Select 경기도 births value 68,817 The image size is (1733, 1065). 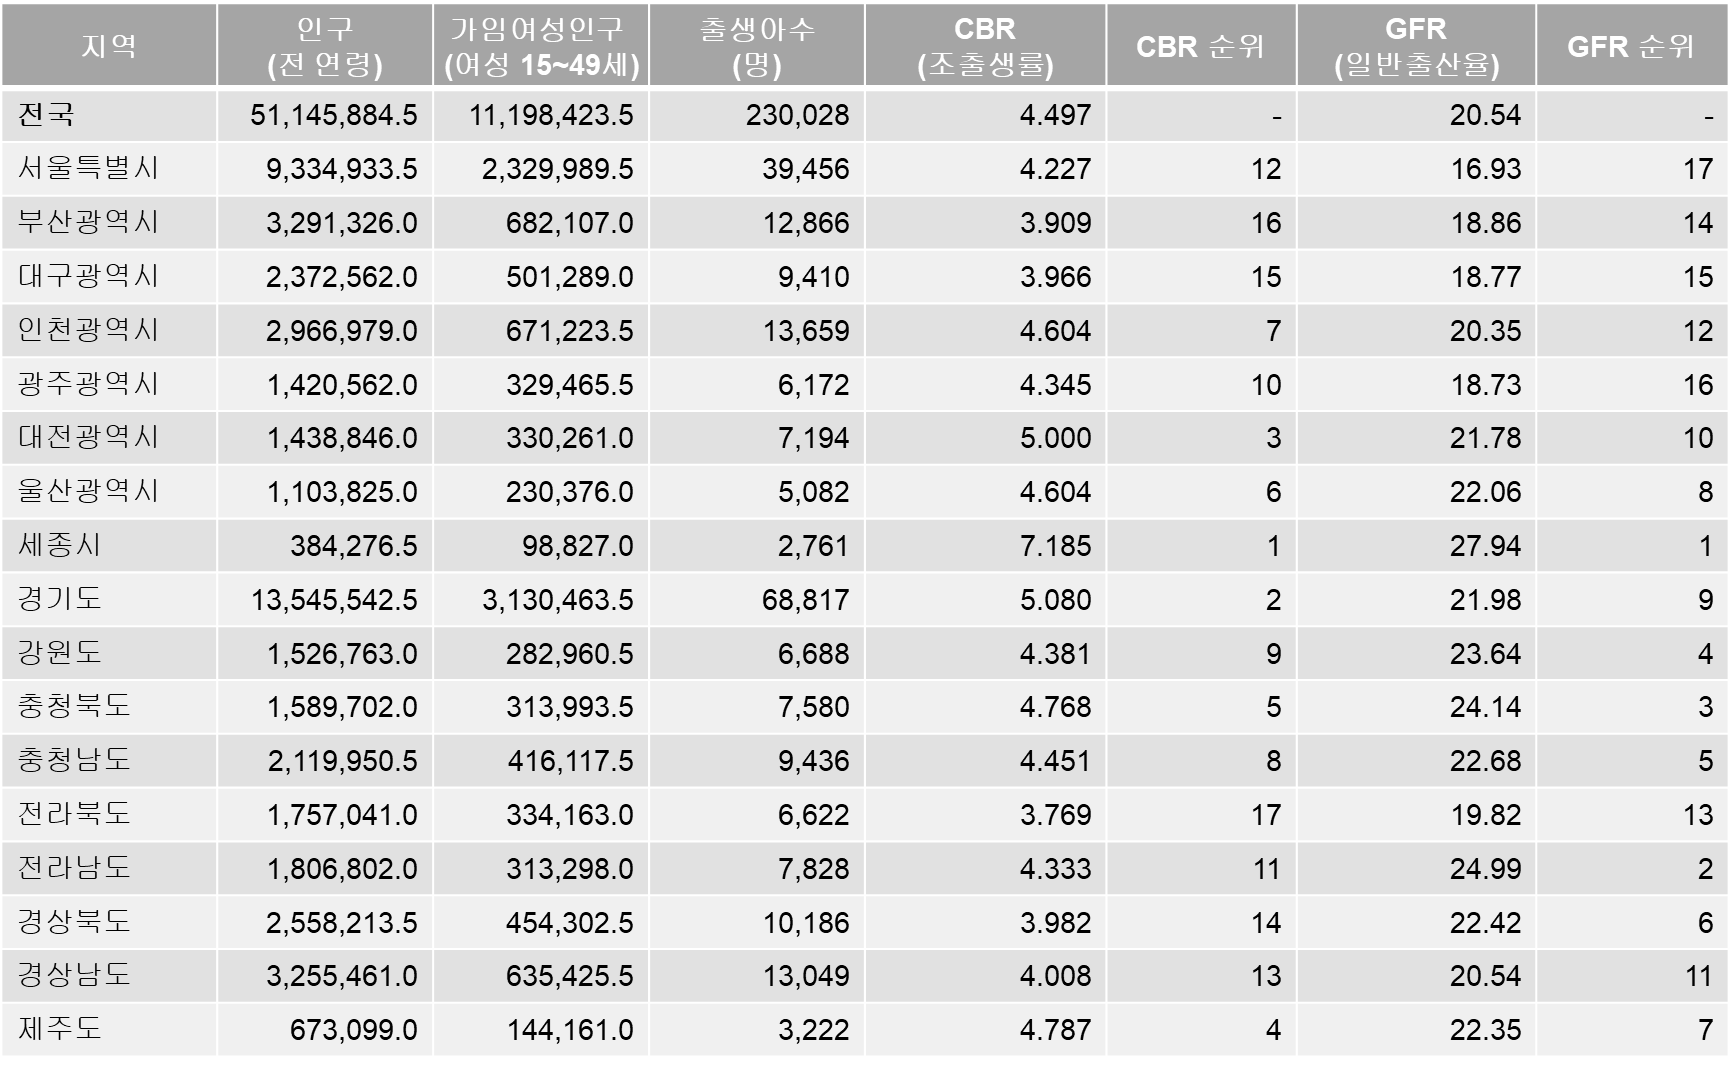point(805,600)
